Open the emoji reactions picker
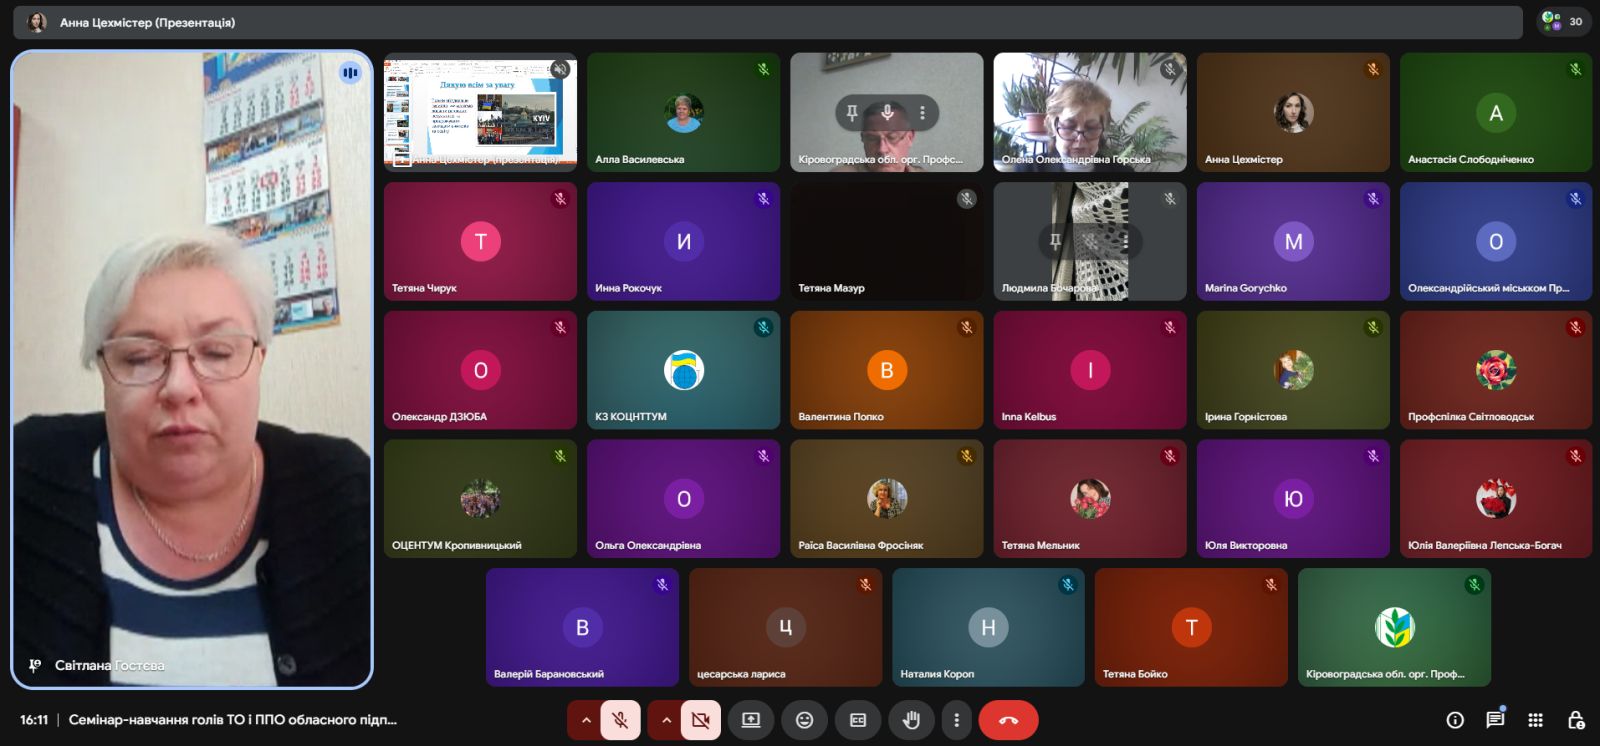1600x746 pixels. coord(804,720)
